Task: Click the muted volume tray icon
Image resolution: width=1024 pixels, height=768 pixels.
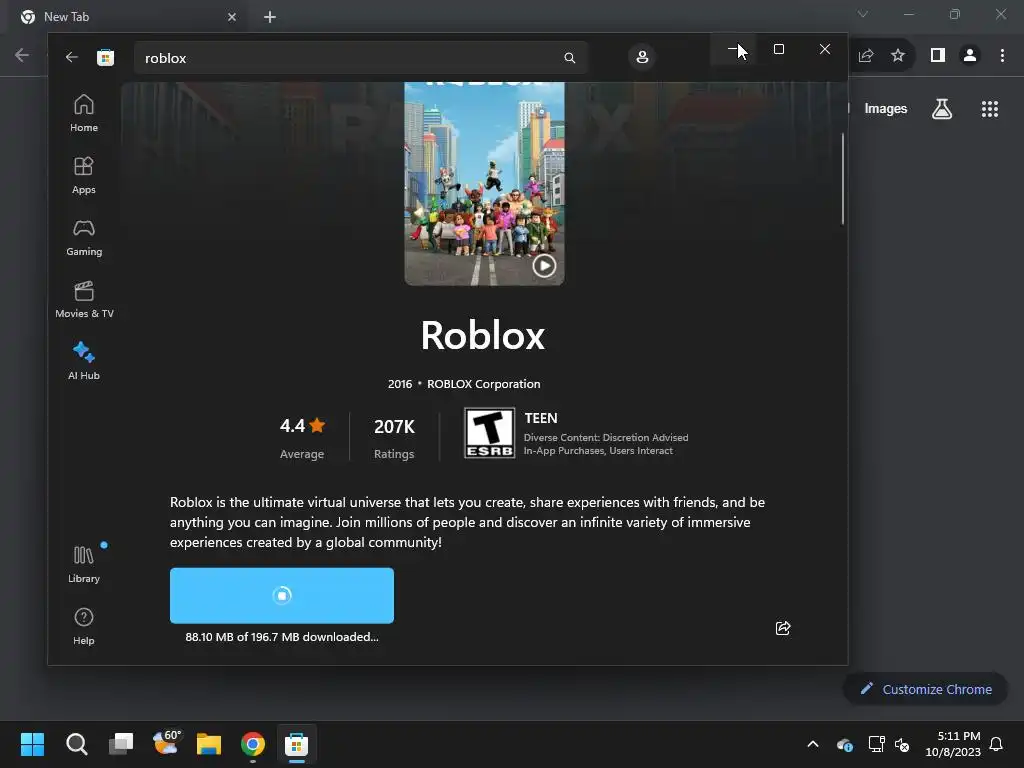Action: 903,744
